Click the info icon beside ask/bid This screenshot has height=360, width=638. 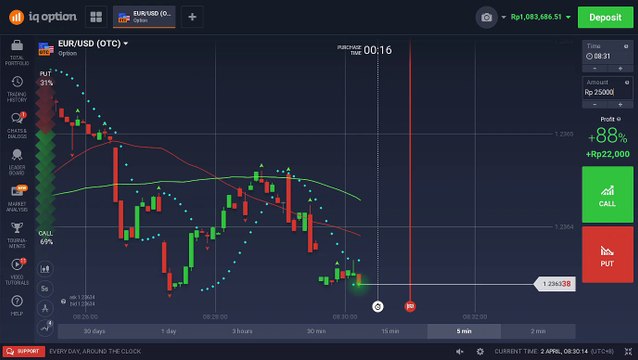(63, 301)
